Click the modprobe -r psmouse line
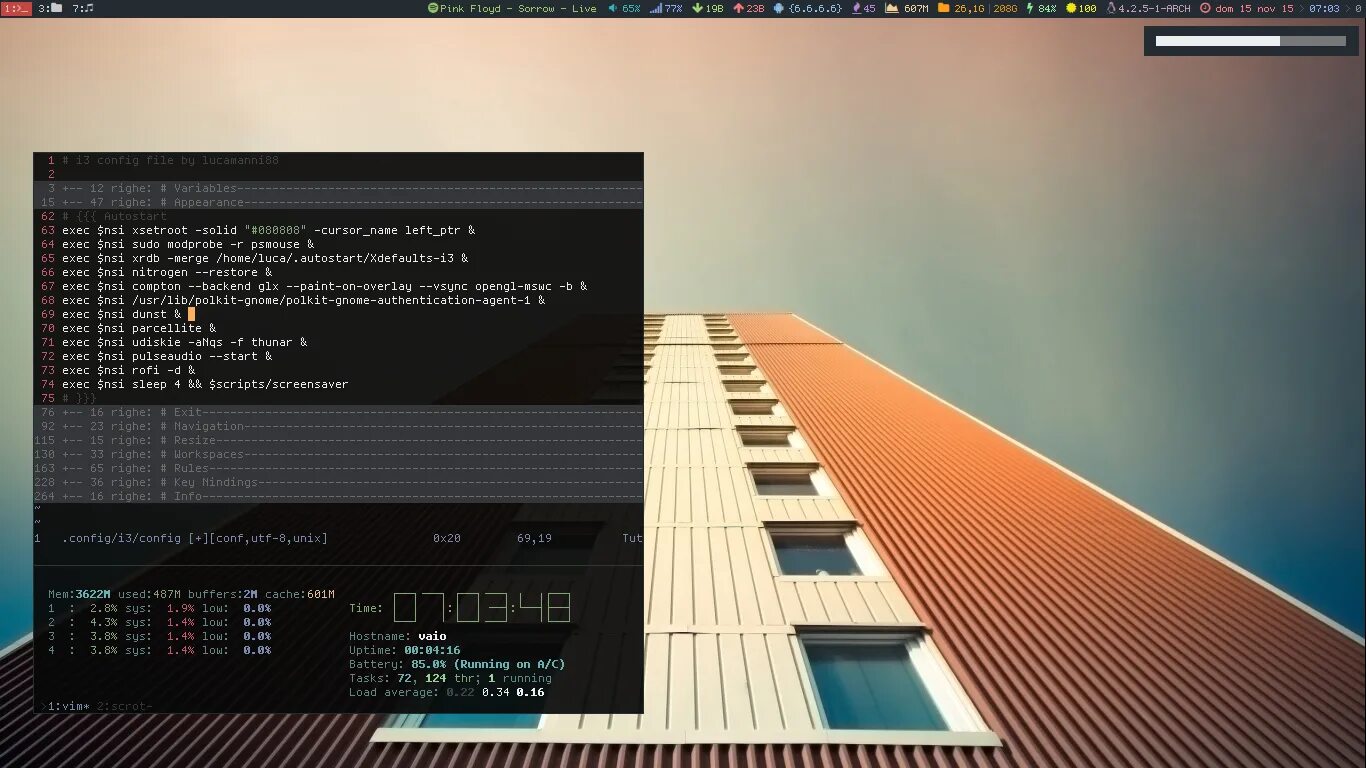This screenshot has width=1366, height=768. (x=188, y=244)
